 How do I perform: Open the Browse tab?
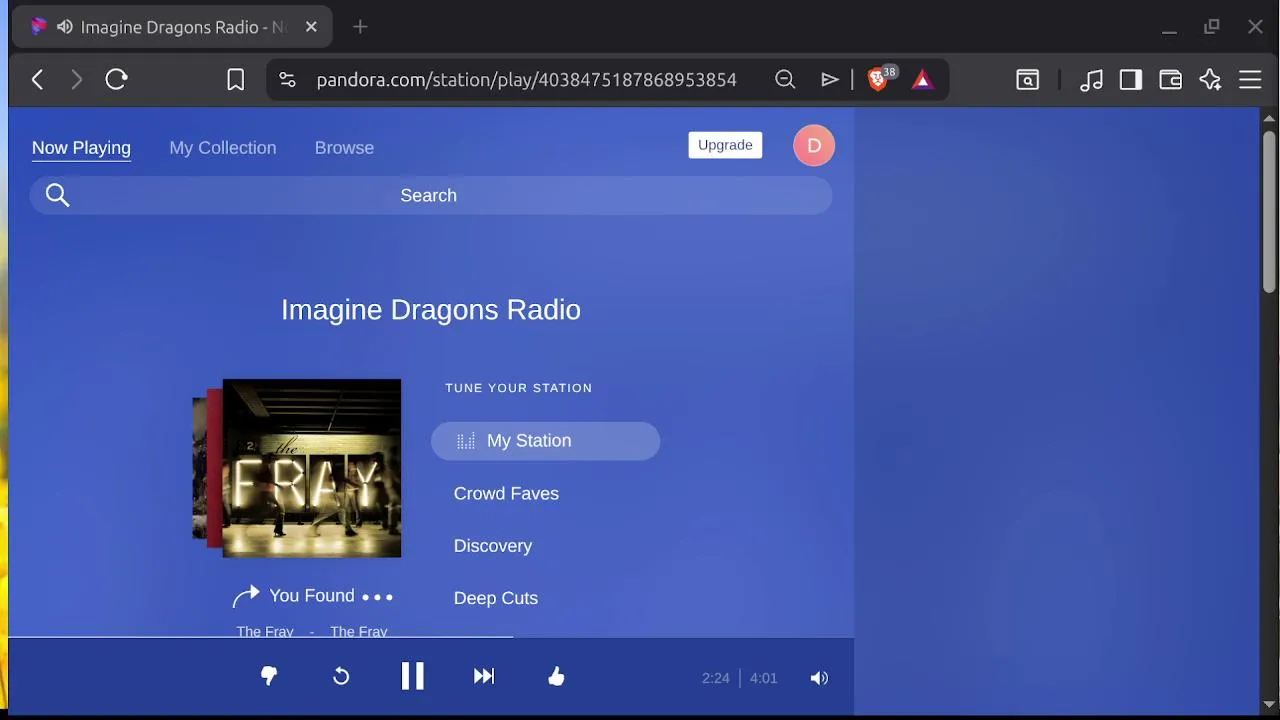tap(344, 148)
